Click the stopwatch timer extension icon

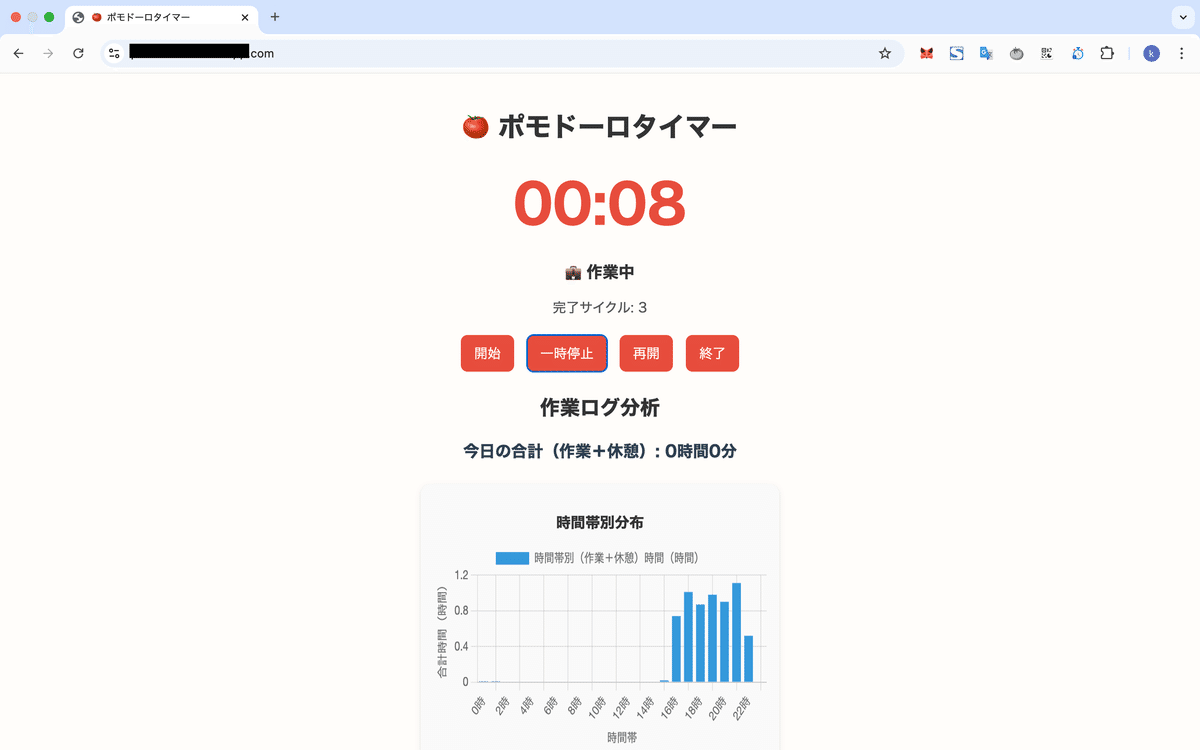point(1077,53)
